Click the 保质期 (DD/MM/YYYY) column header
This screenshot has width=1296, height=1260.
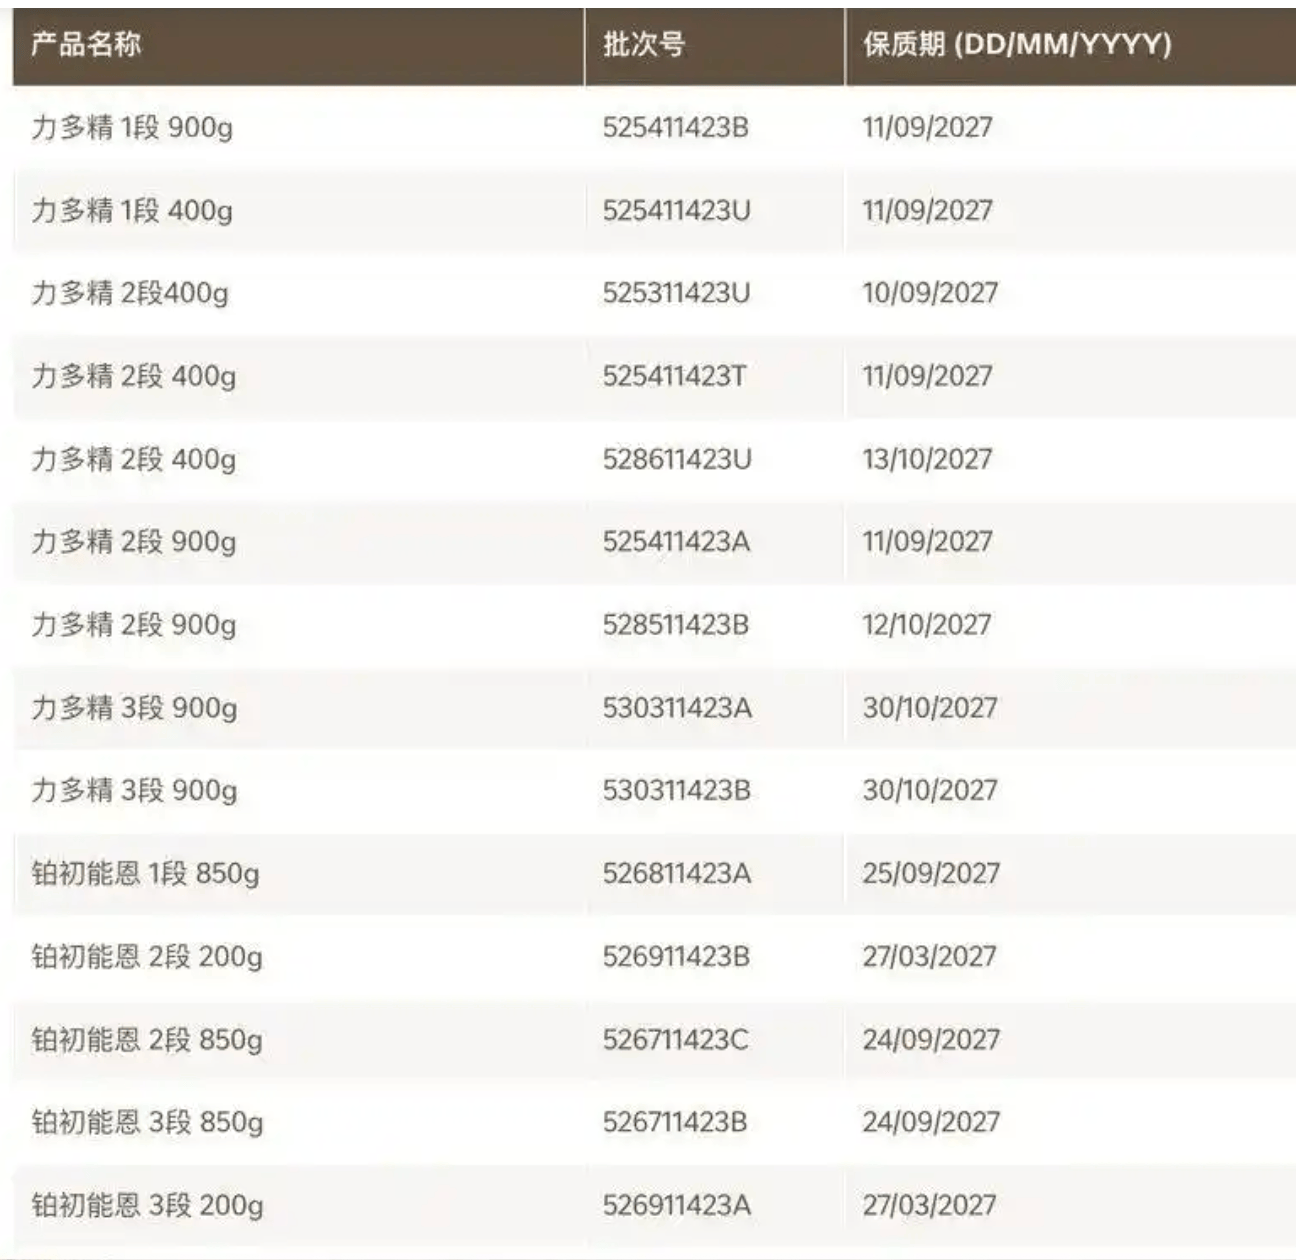pos(1017,44)
